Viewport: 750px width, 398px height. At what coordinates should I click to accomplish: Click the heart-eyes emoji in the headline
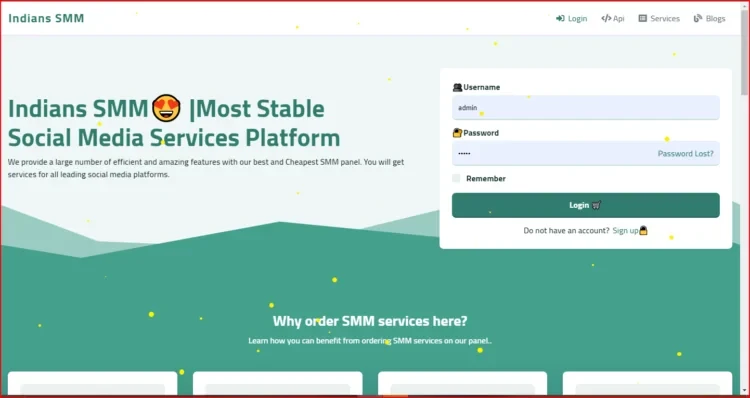click(166, 109)
